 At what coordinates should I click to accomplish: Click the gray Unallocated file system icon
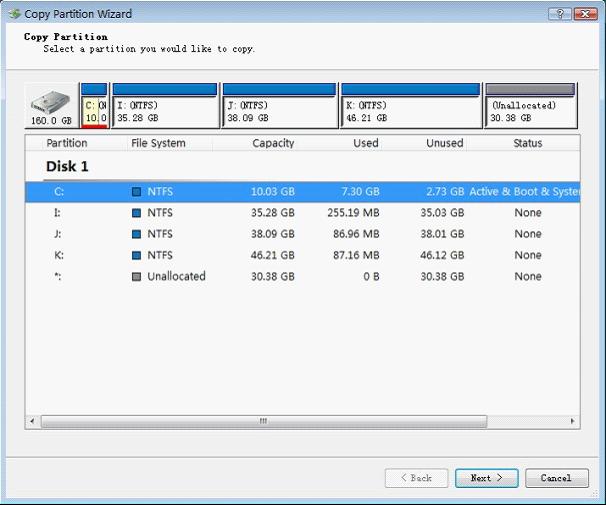[x=137, y=277]
